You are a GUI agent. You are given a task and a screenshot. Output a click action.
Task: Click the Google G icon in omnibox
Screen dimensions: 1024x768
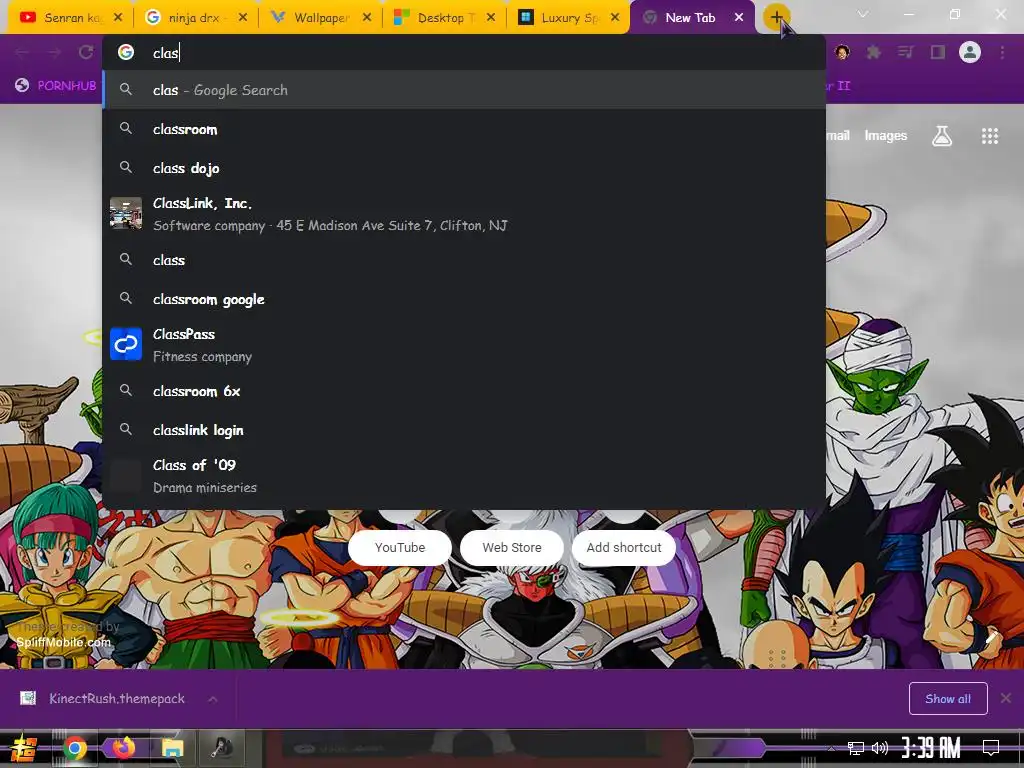click(126, 52)
